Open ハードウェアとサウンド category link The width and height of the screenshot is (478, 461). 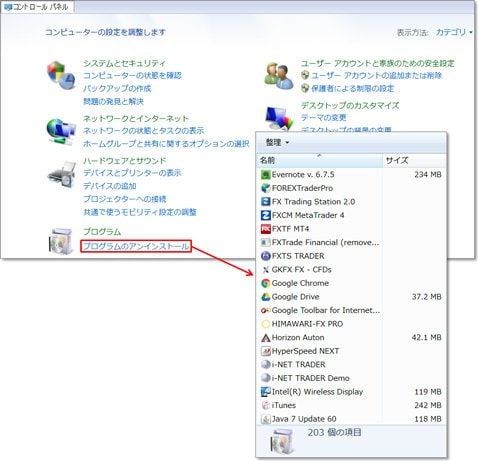click(x=124, y=161)
